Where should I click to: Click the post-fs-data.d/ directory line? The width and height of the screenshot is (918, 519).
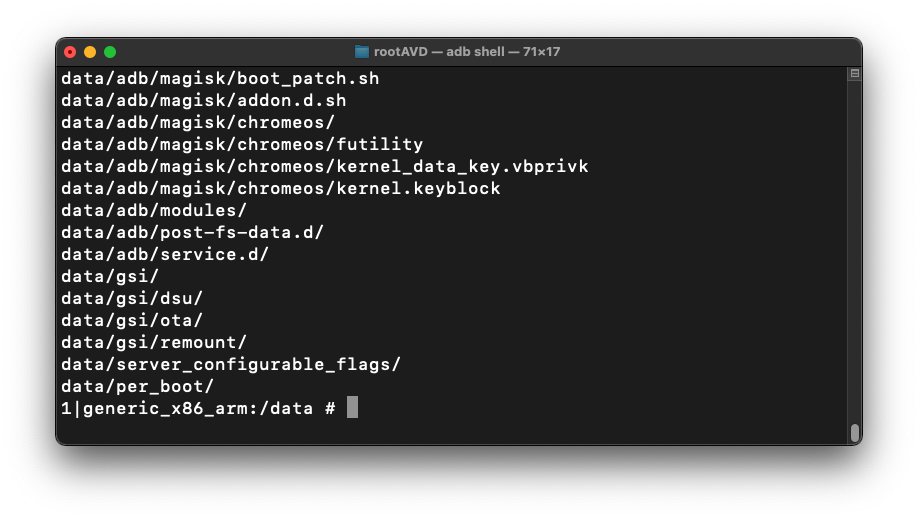point(193,232)
